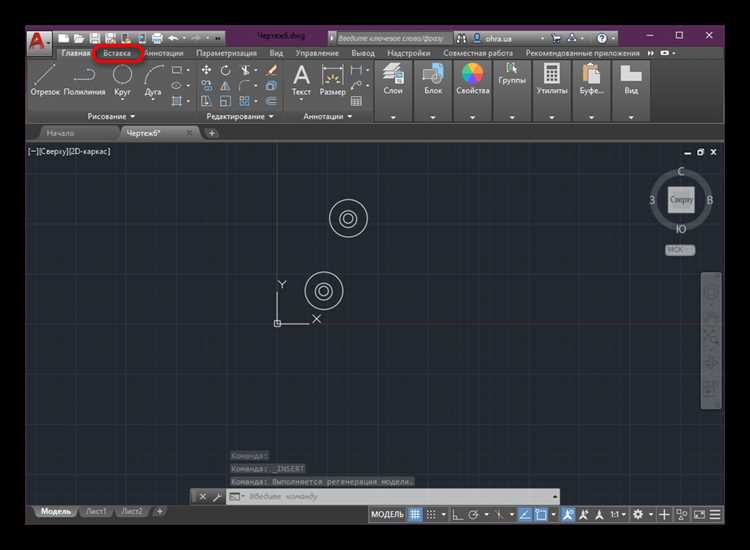Toggle ortho mode in status bar
750x550 pixels.
pos(457,514)
